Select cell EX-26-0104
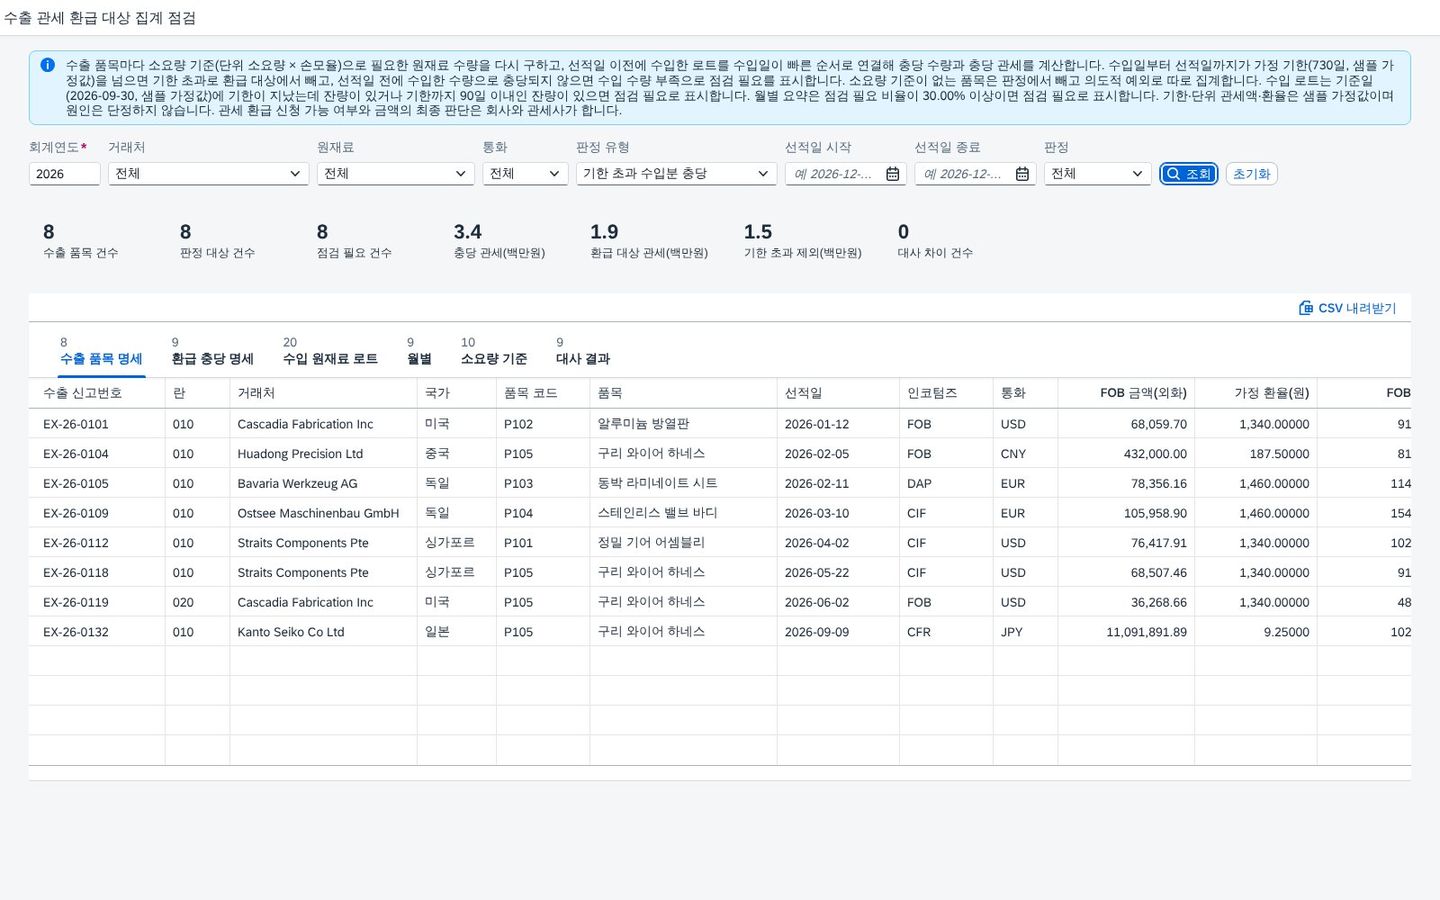This screenshot has width=1440, height=900. coord(97,454)
